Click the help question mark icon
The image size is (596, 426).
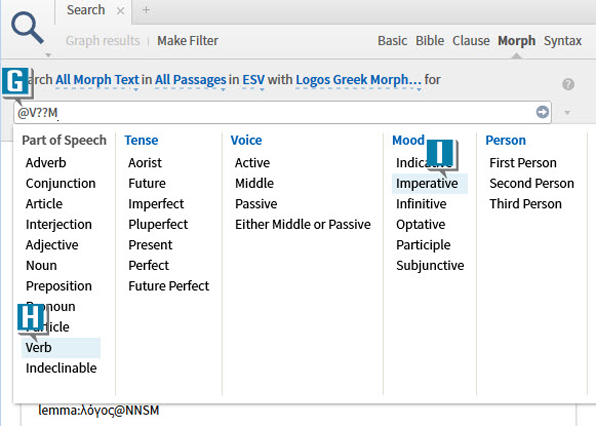click(x=568, y=84)
